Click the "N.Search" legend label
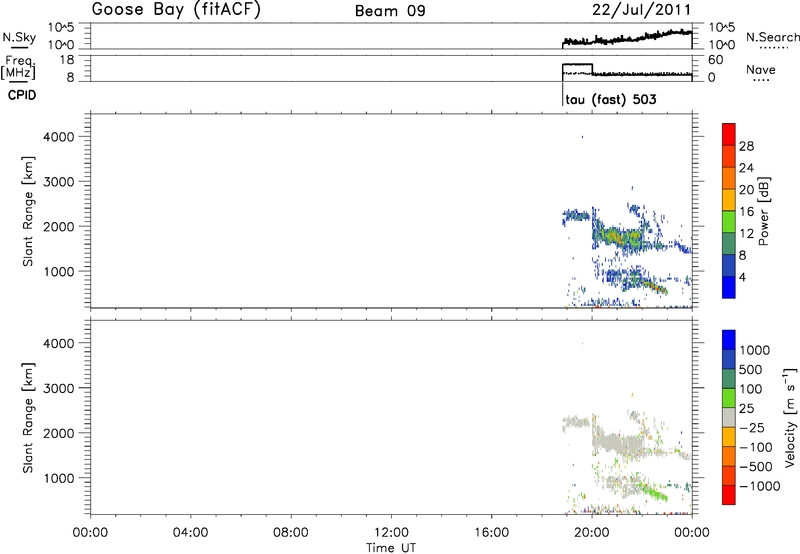 [x=773, y=37]
